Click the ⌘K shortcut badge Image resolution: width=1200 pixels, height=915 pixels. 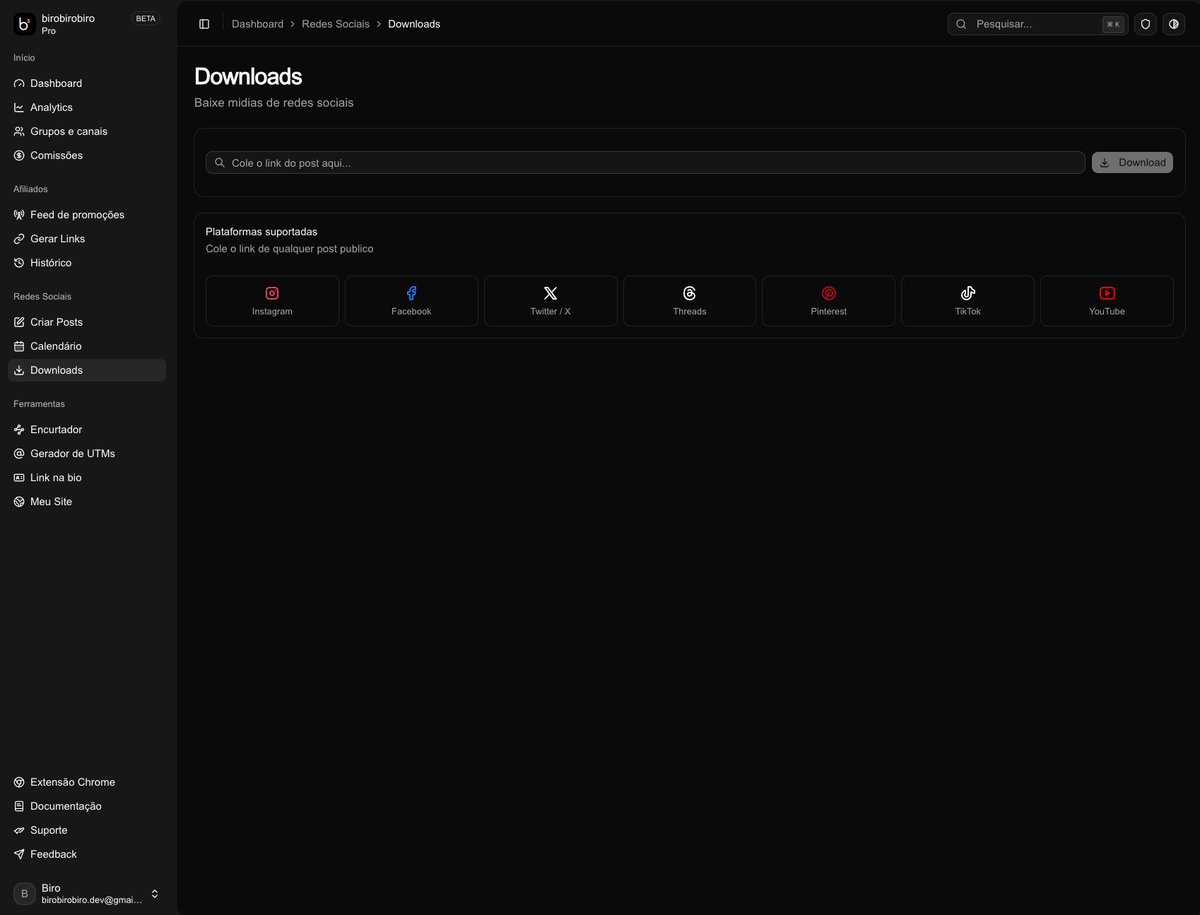click(1113, 24)
